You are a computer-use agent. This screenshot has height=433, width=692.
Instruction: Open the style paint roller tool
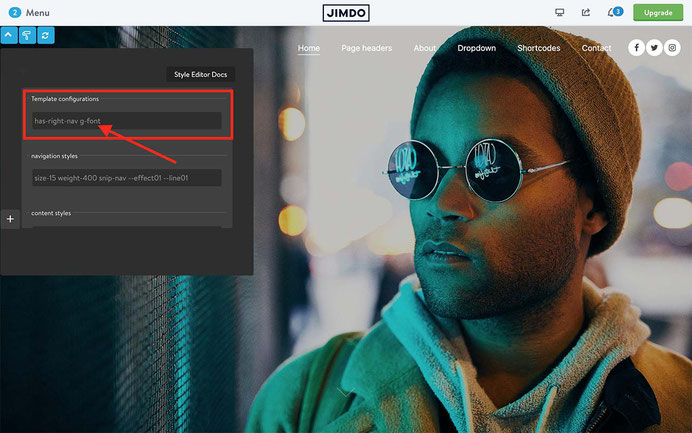[27, 35]
